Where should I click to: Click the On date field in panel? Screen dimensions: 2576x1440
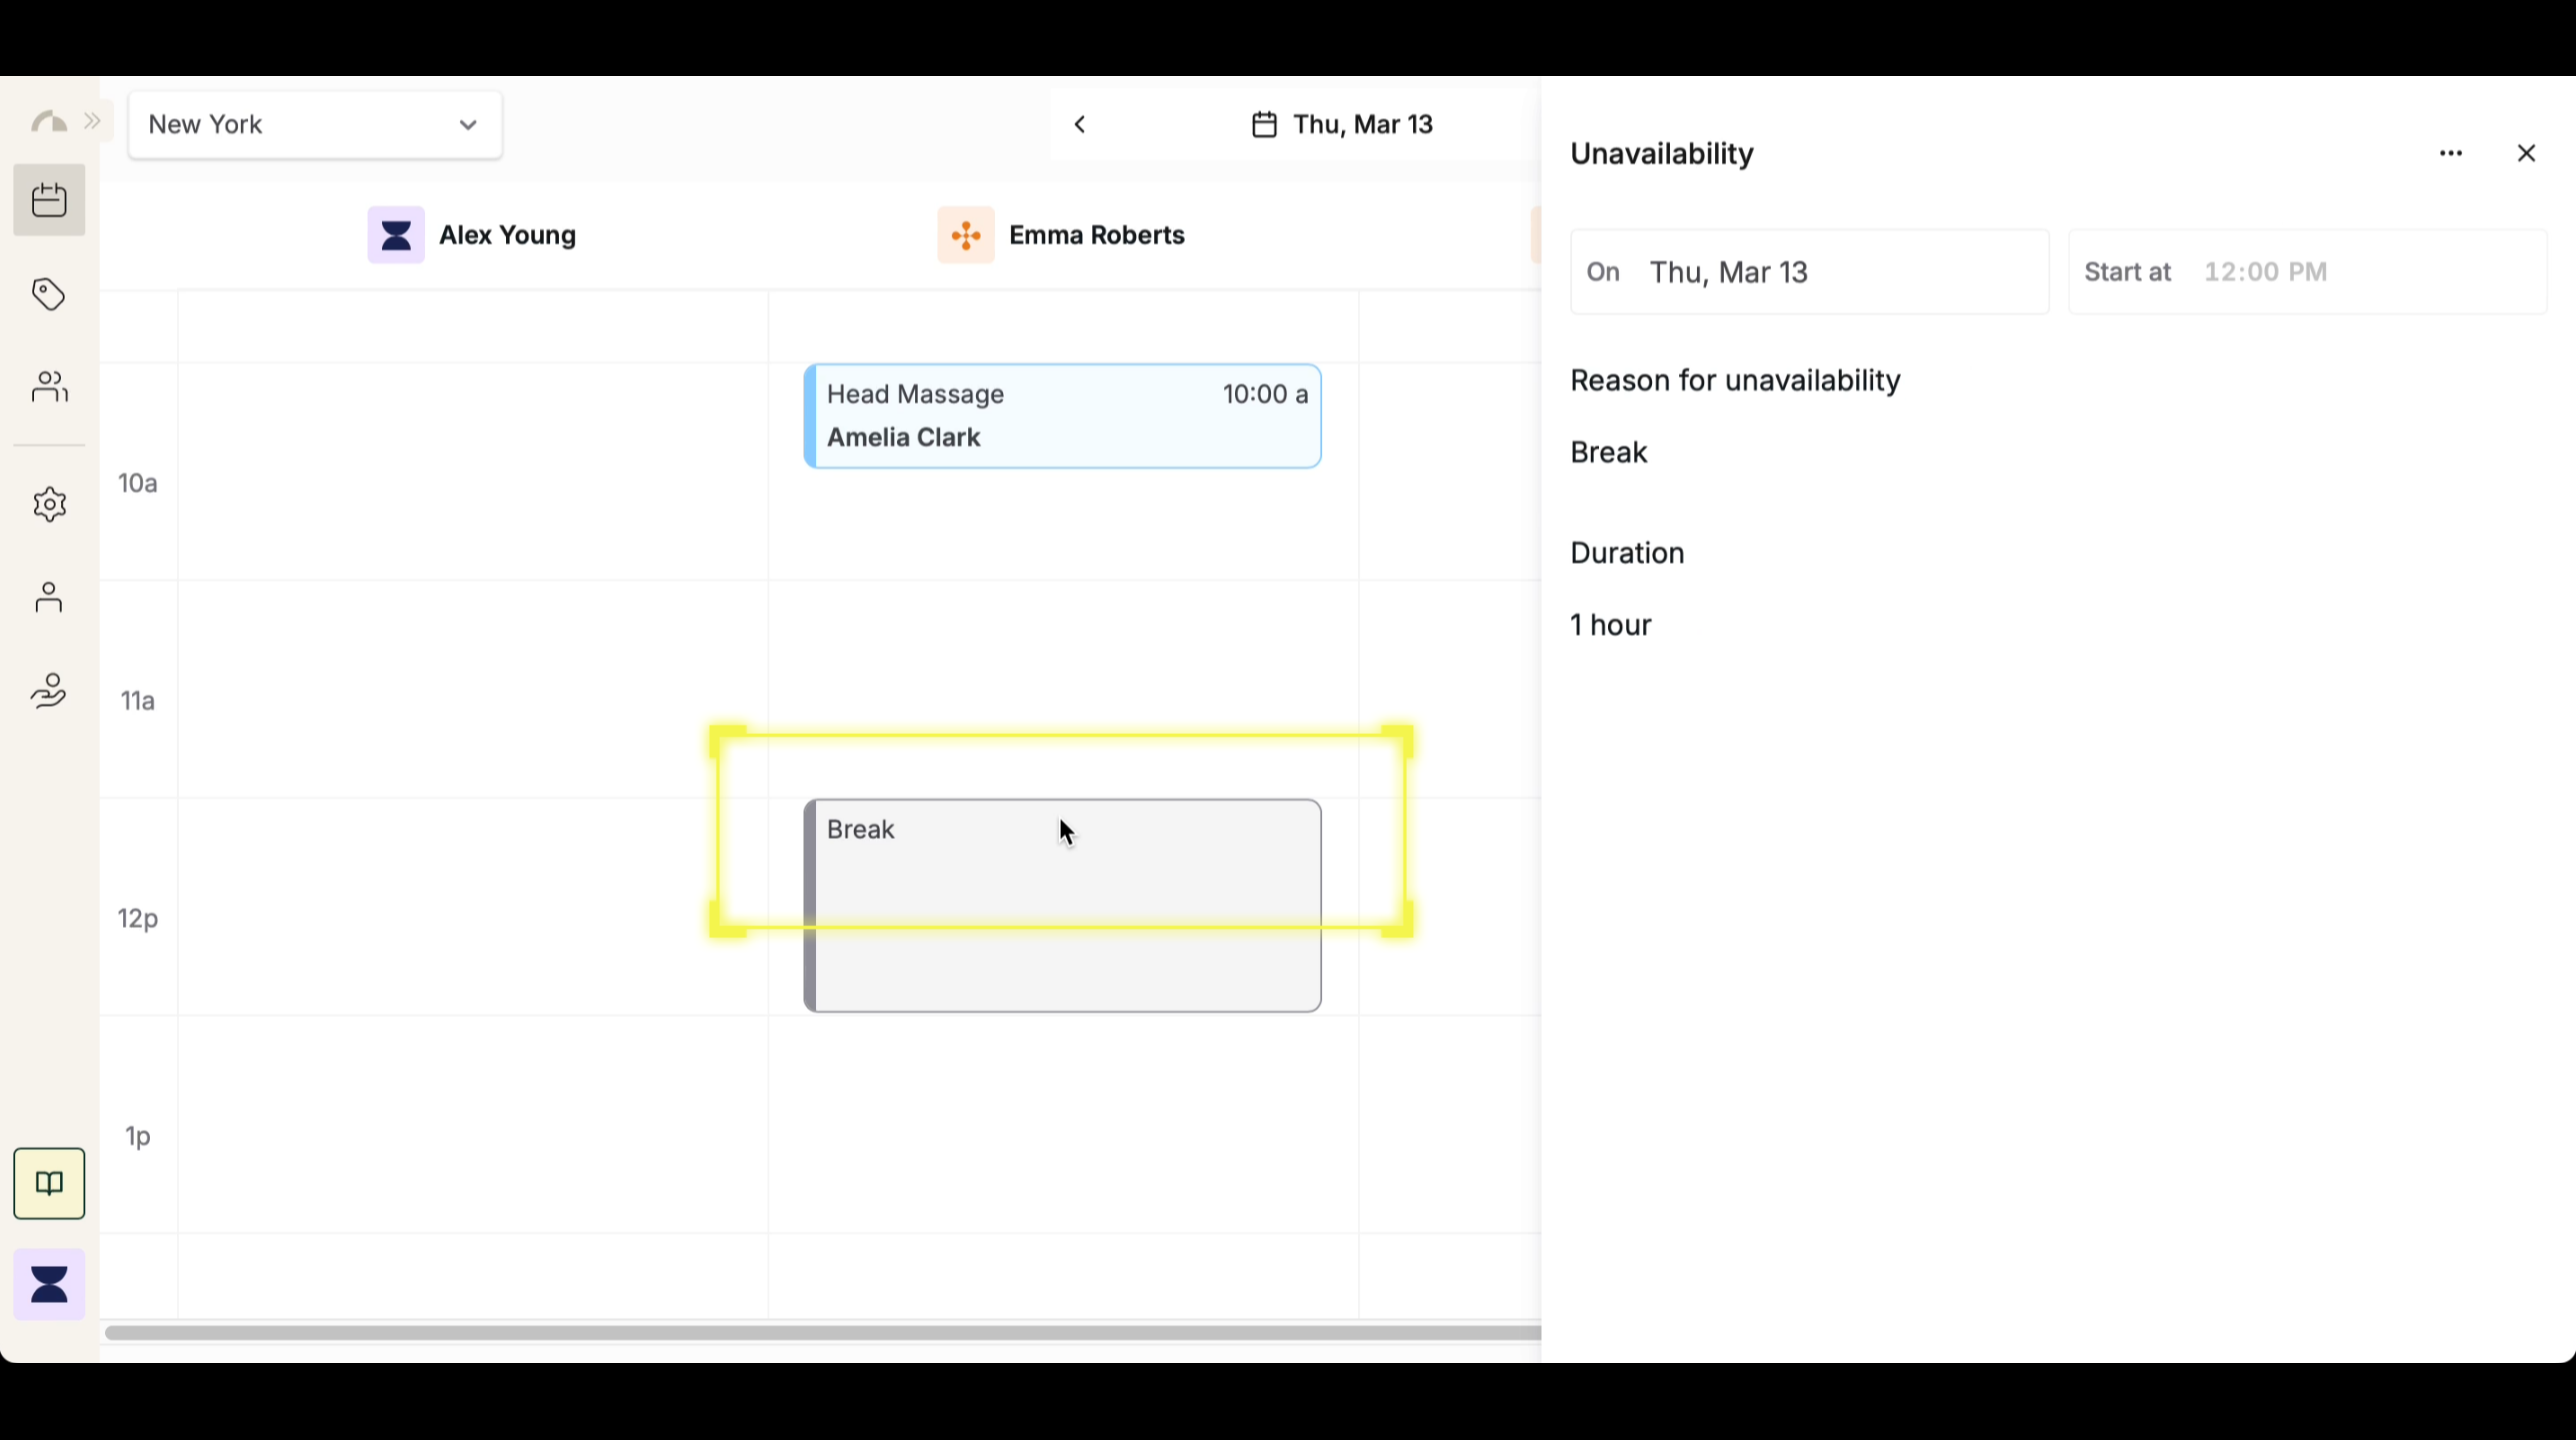pos(1809,272)
